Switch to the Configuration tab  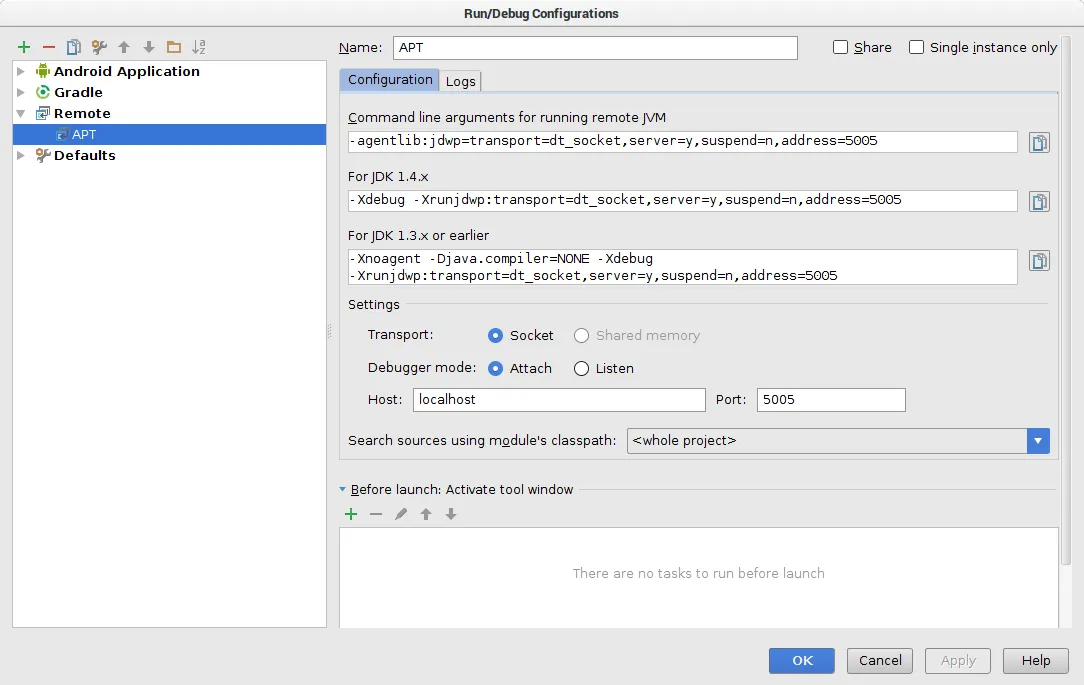click(x=389, y=79)
